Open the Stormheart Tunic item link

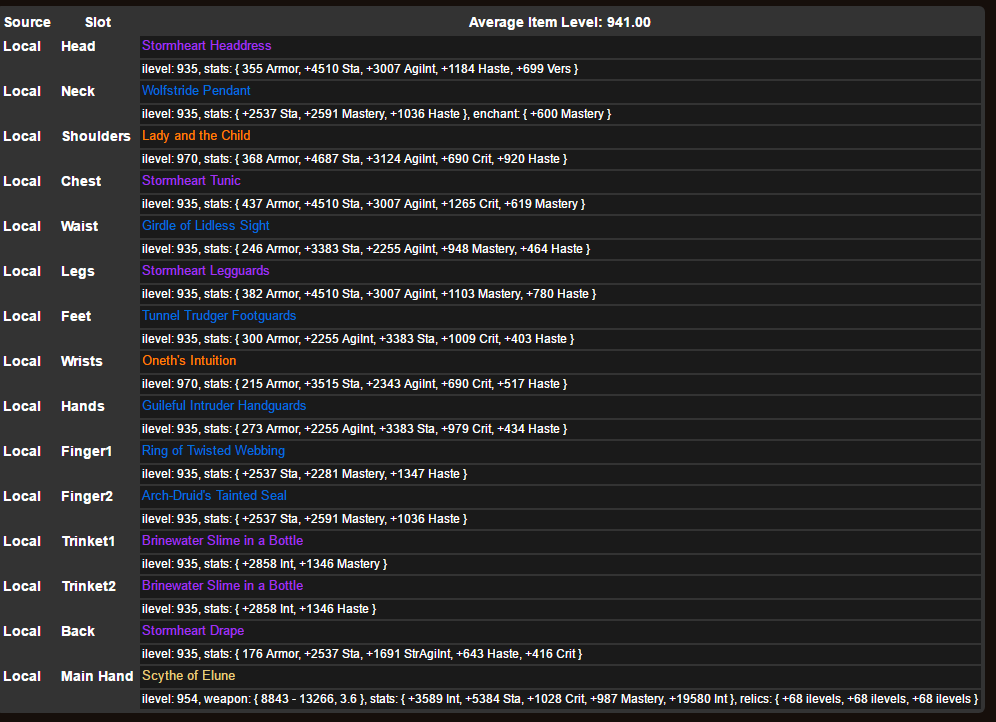click(x=191, y=181)
